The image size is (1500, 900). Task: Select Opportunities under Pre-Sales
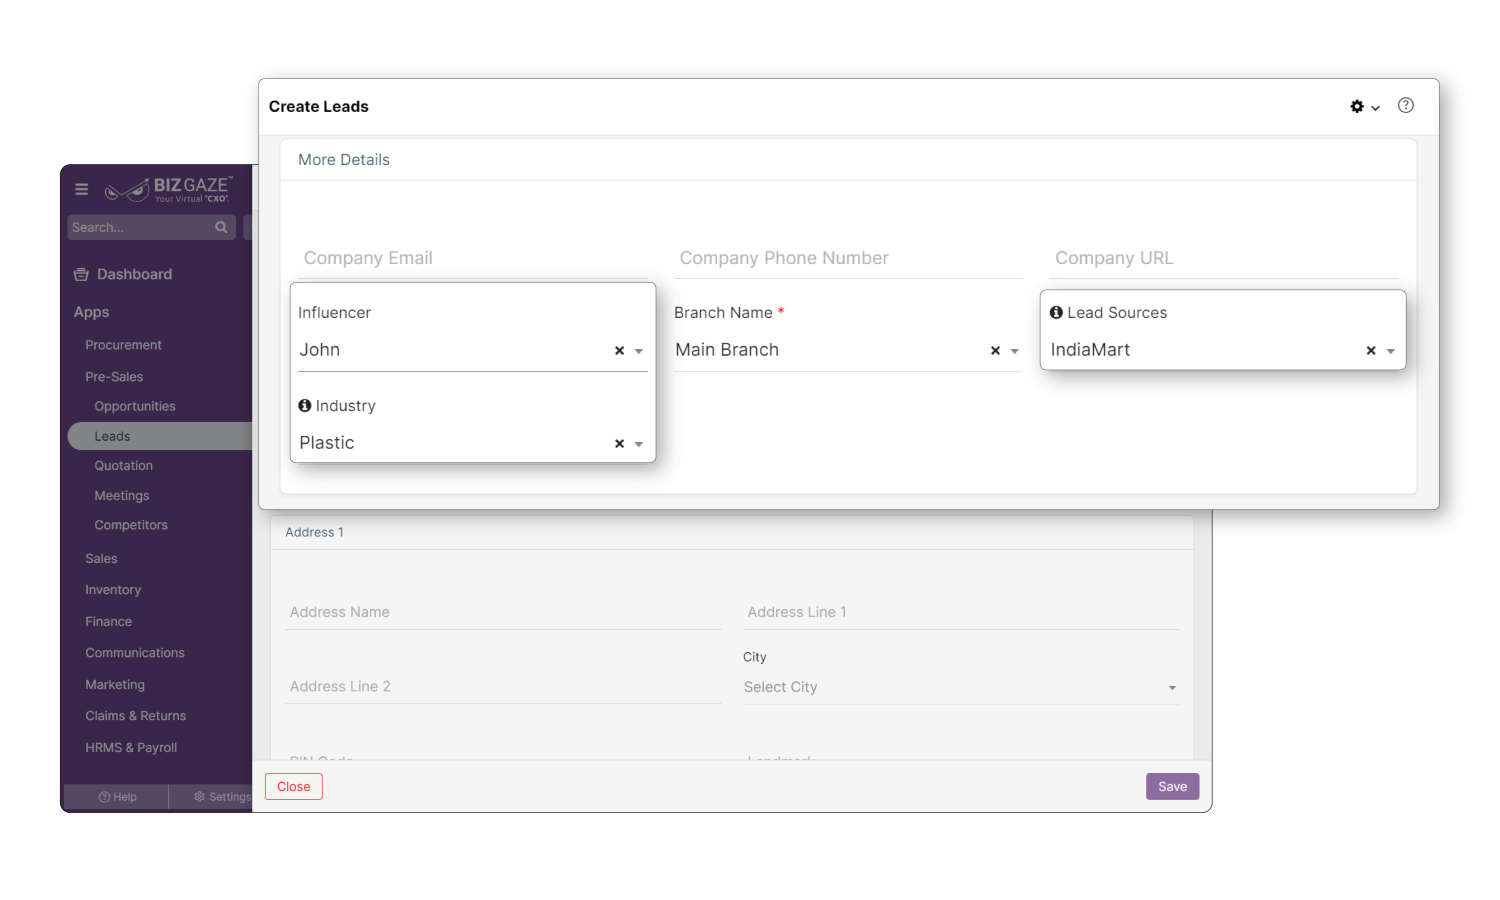(135, 406)
